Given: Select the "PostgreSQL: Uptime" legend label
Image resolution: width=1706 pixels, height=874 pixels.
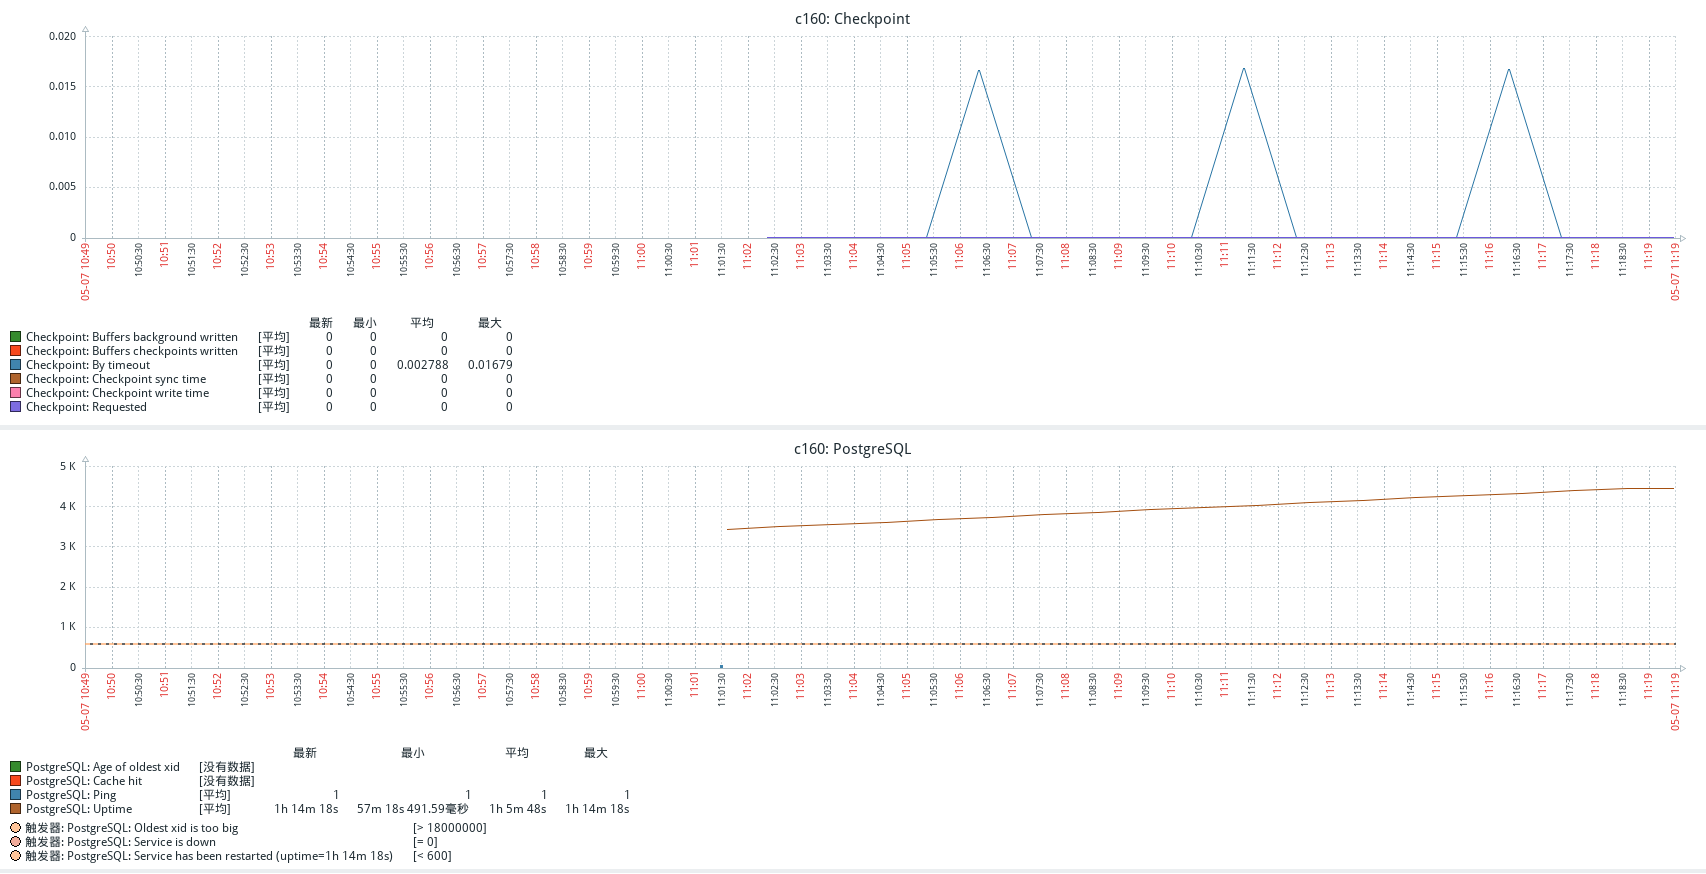Looking at the screenshot, I should 79,809.
